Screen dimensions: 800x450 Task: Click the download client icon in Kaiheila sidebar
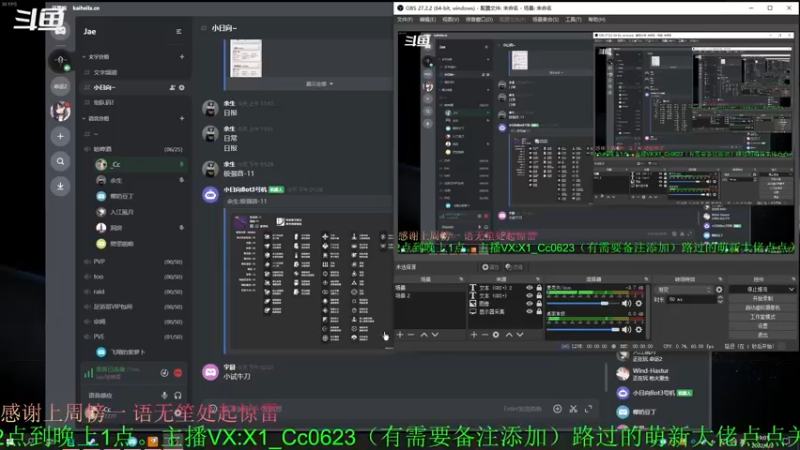(60, 186)
